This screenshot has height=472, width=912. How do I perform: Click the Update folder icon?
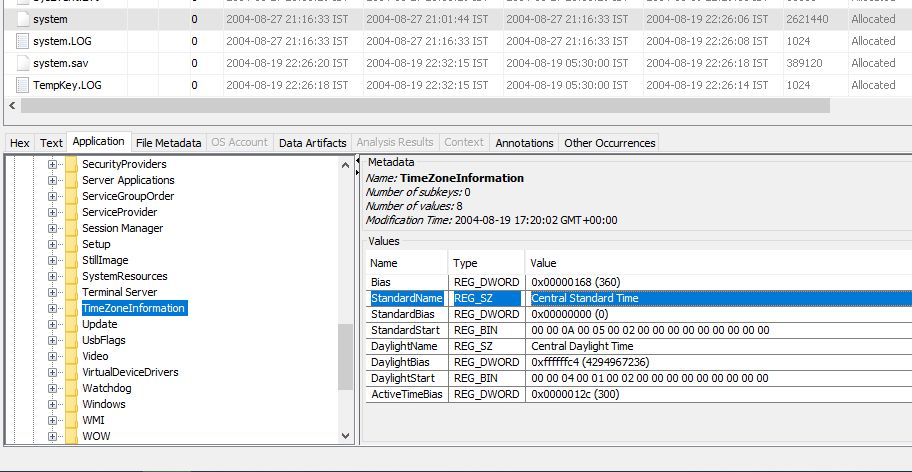click(72, 324)
